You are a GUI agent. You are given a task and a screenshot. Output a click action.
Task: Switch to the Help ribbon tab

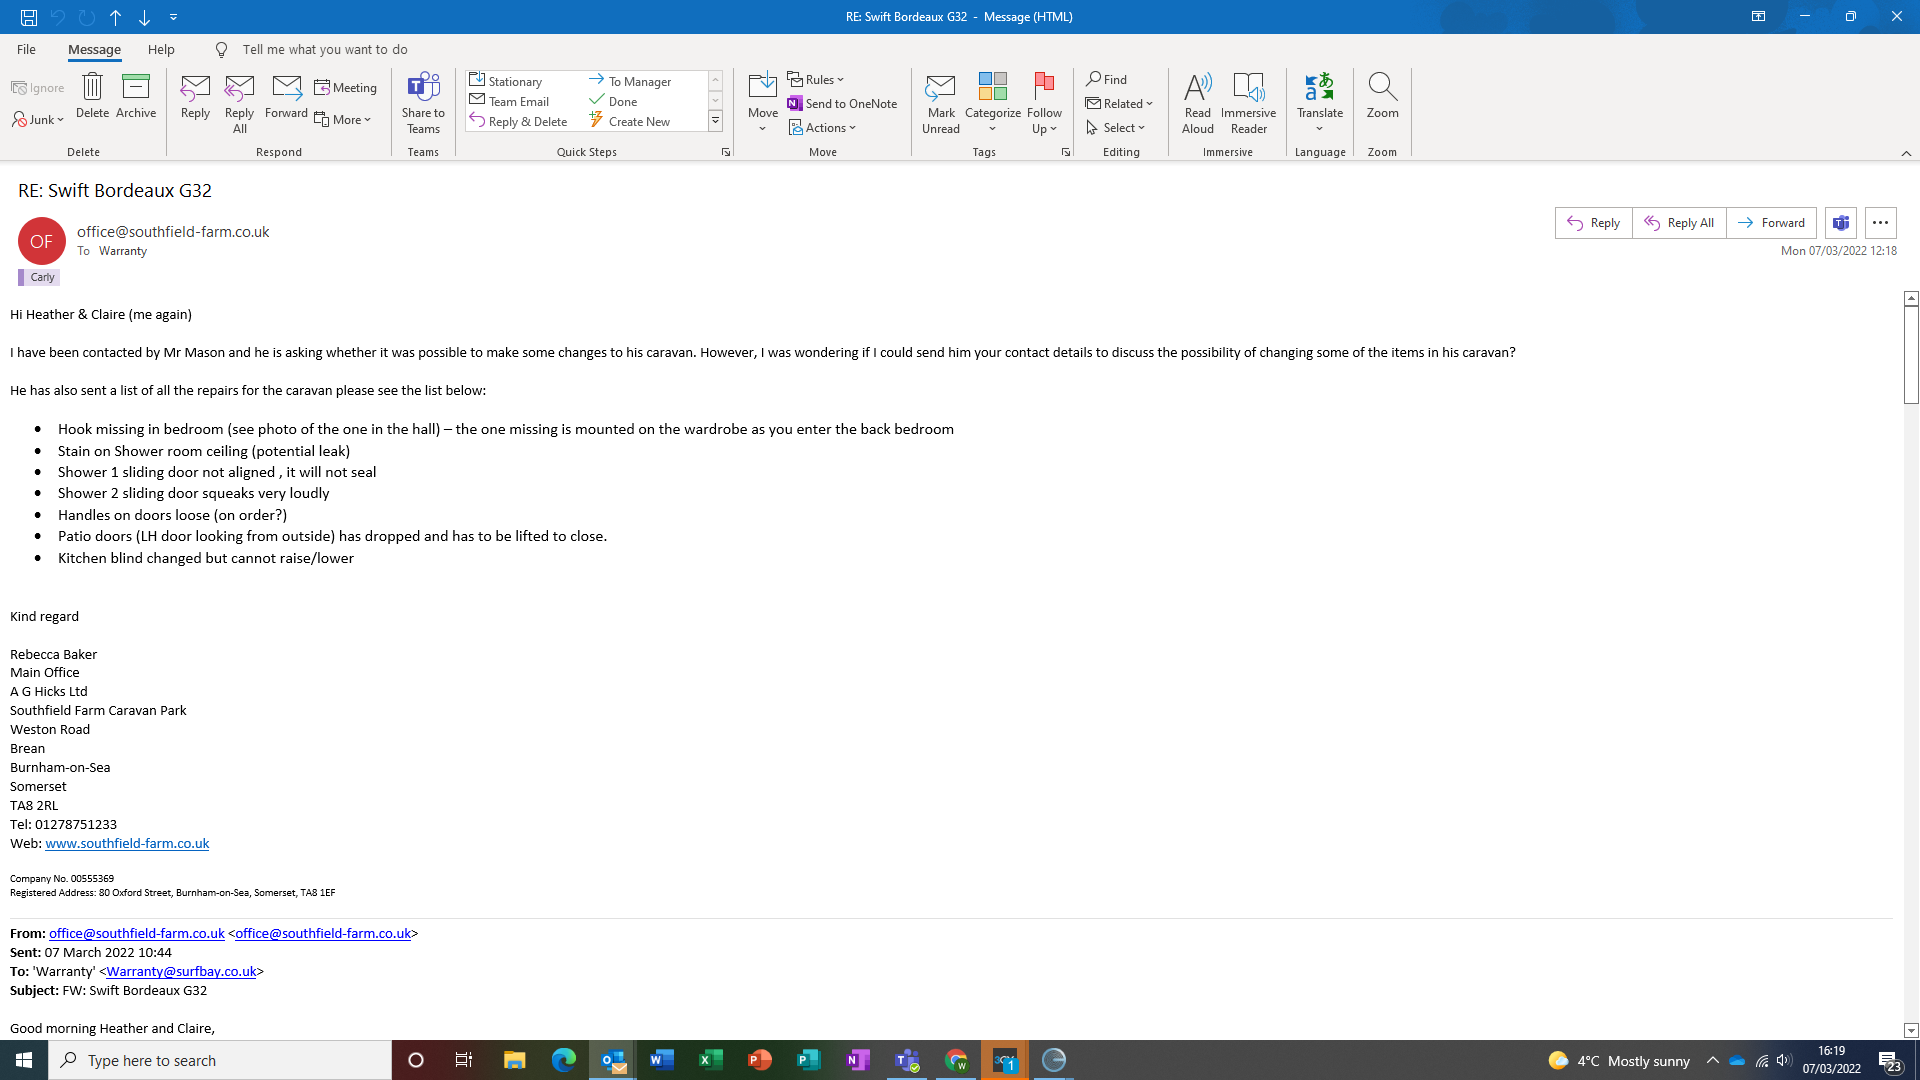coord(161,49)
